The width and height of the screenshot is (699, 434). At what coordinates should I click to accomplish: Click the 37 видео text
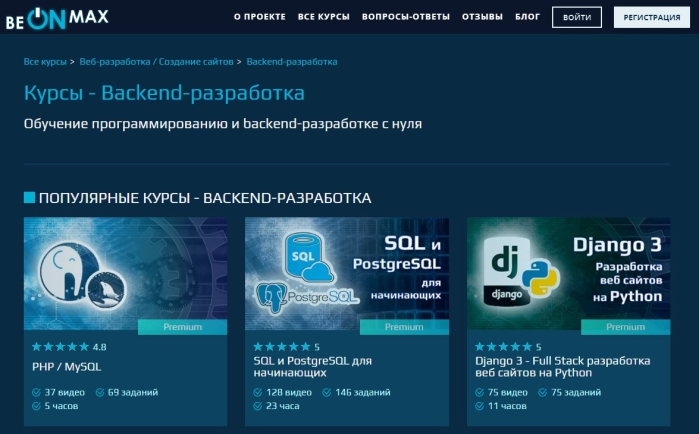[65, 393]
